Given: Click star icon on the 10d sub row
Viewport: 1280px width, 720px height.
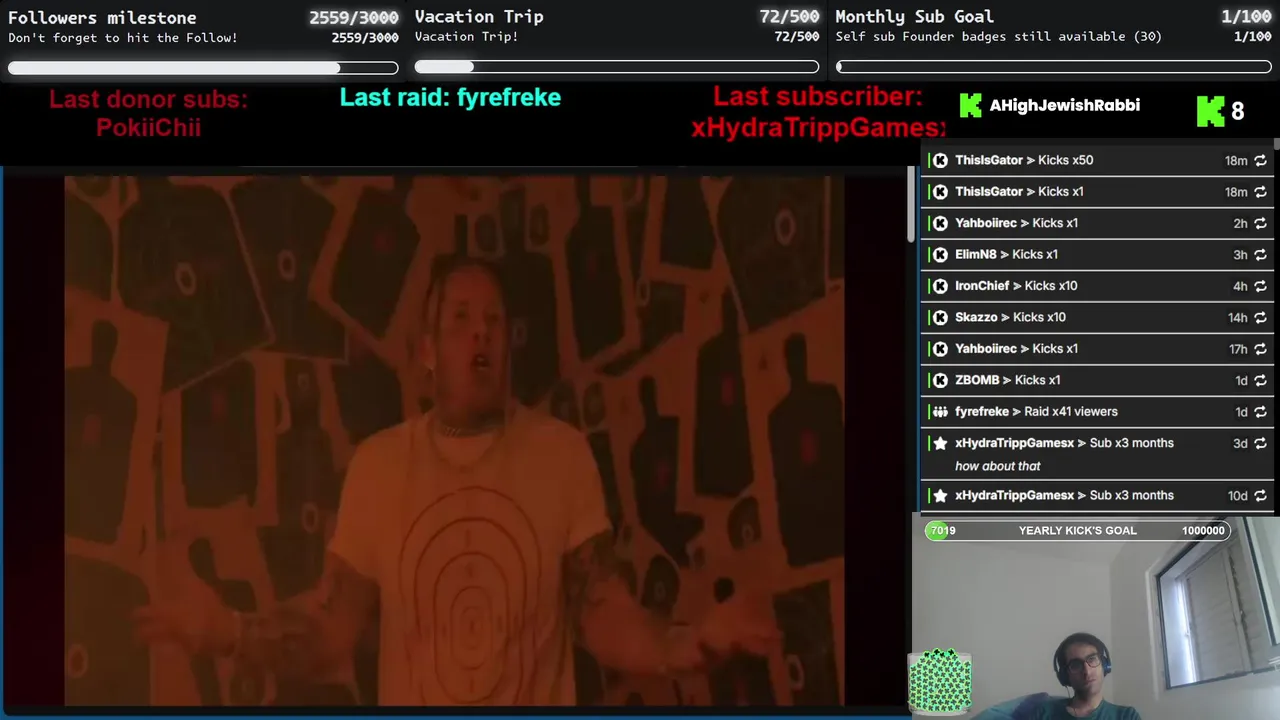Looking at the screenshot, I should pos(940,495).
